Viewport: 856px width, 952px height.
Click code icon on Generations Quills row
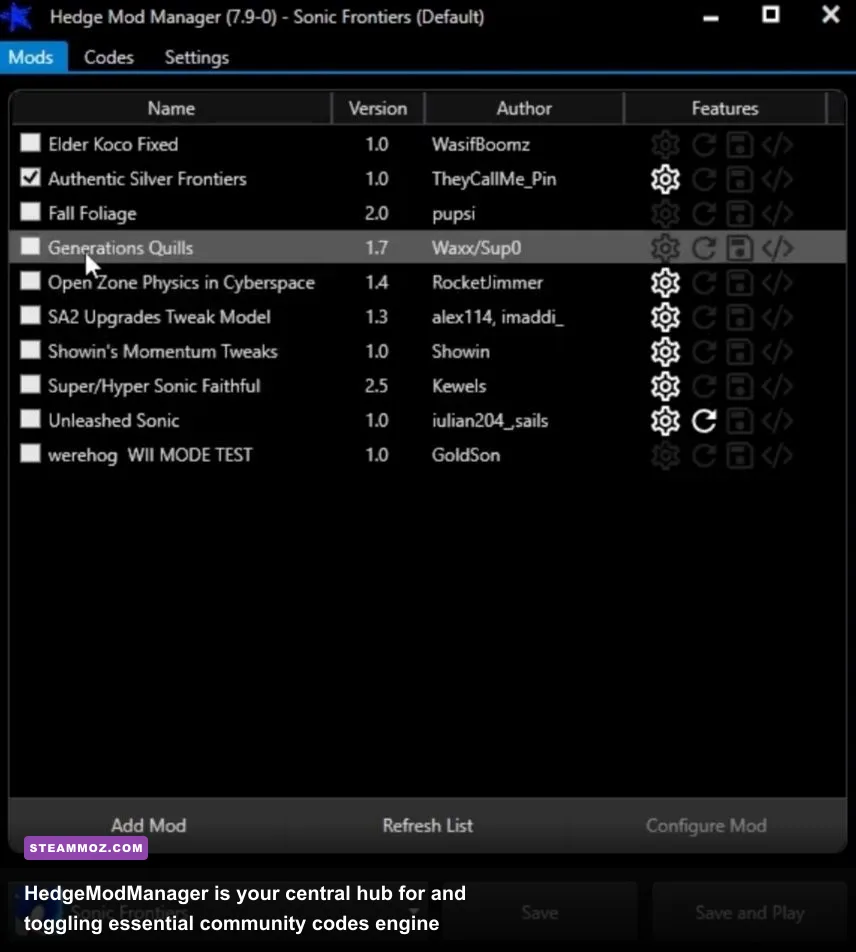[x=778, y=248]
